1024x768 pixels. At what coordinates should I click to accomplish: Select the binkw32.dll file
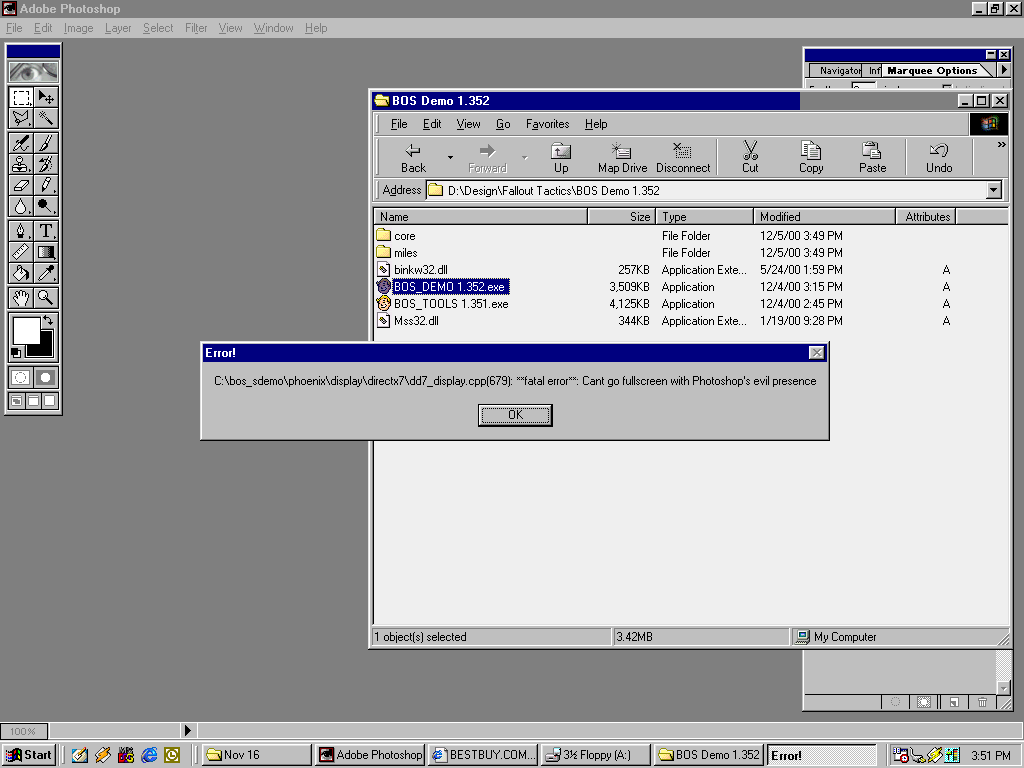coord(413,270)
